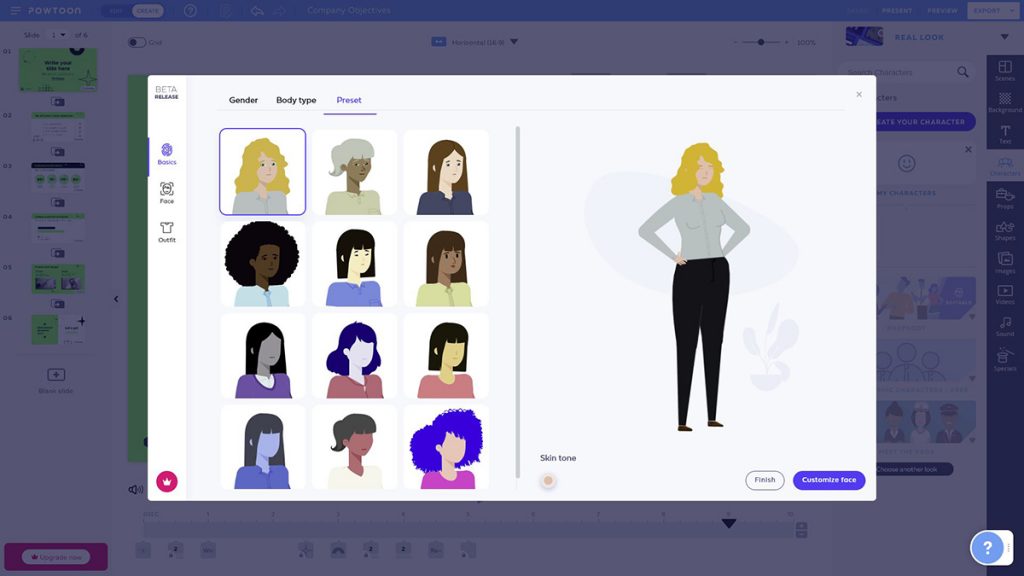1024x576 pixels.
Task: Open the Props panel icon
Action: coord(1005,198)
